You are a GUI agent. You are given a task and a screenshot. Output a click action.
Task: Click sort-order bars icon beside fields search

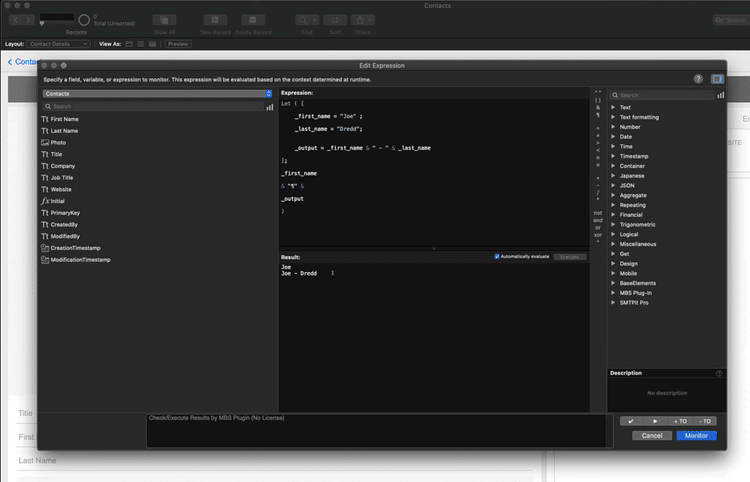[270, 107]
